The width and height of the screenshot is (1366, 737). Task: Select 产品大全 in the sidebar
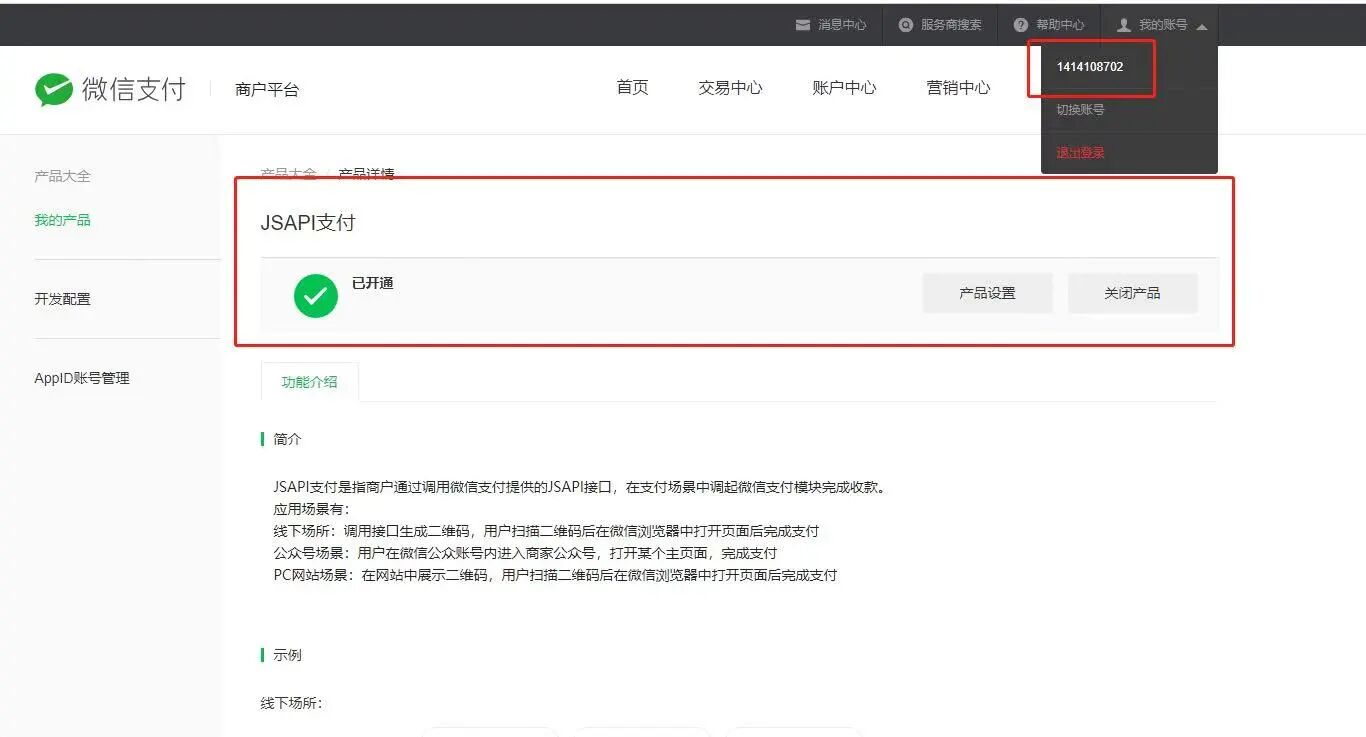pyautogui.click(x=62, y=176)
